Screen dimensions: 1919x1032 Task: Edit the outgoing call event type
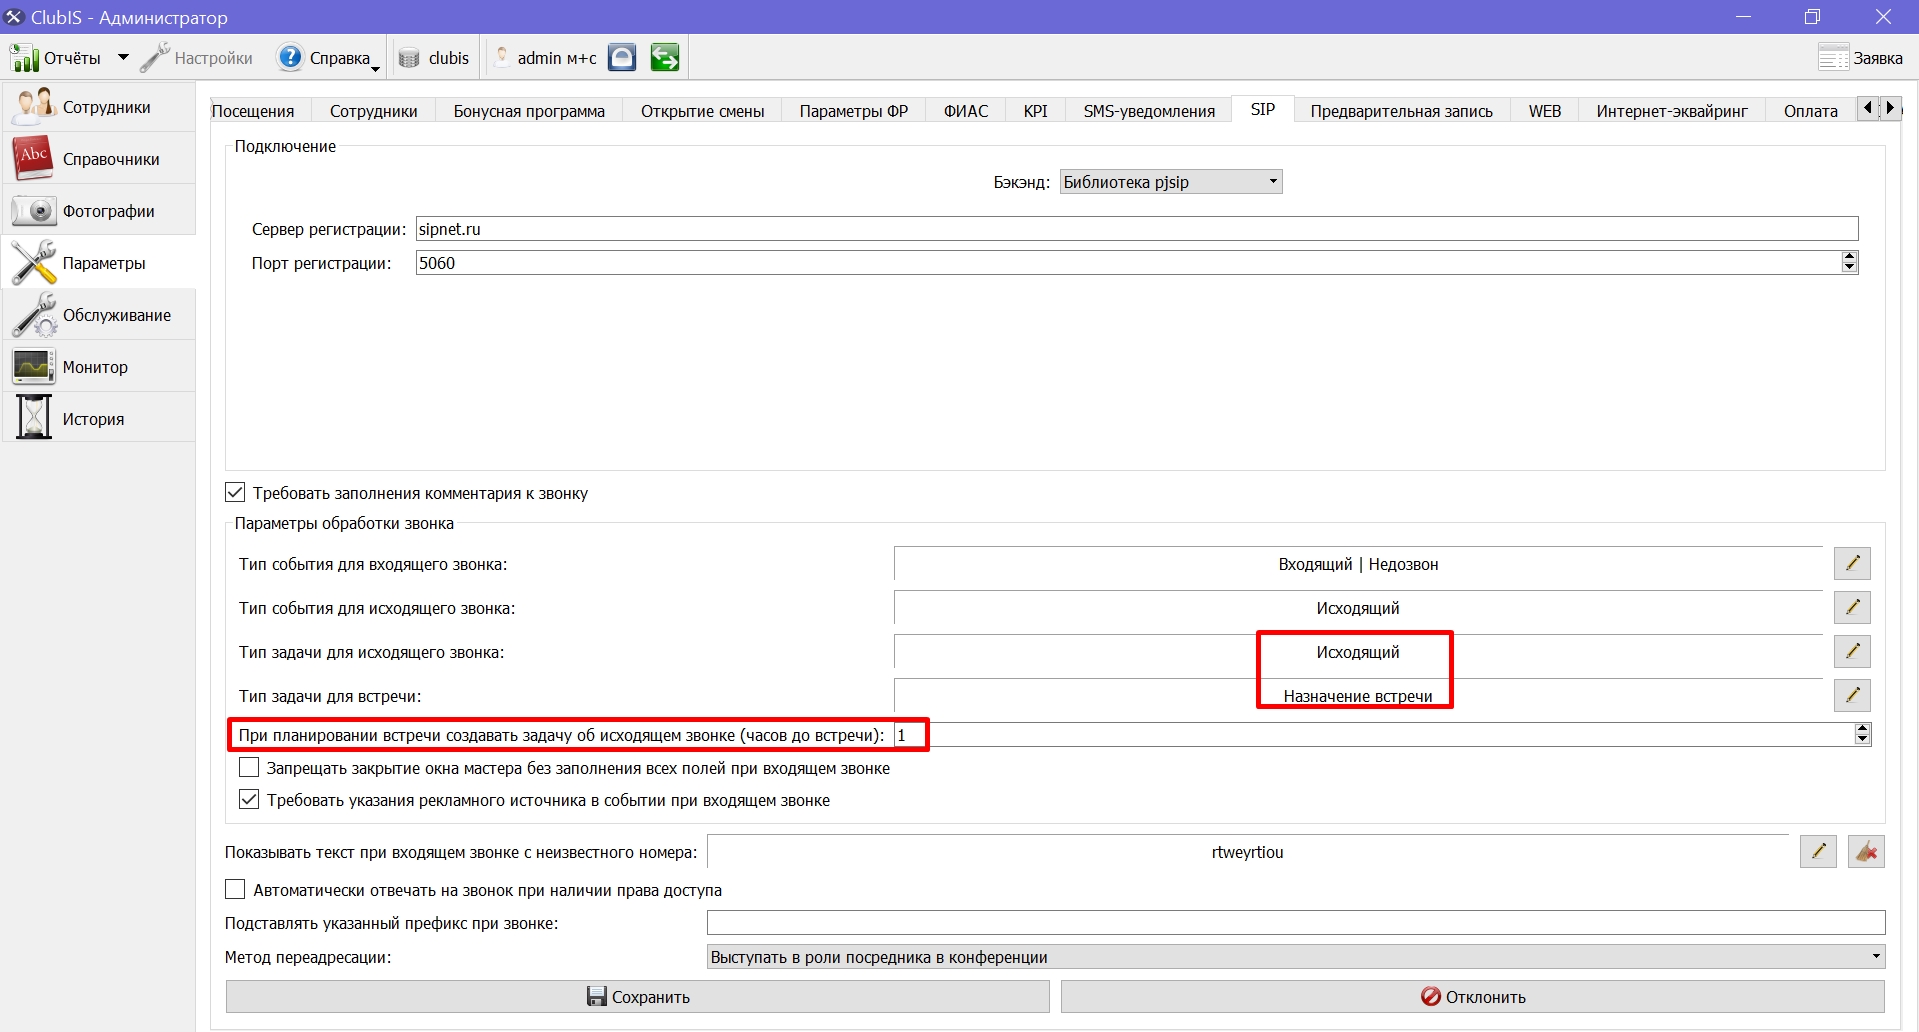(x=1852, y=607)
